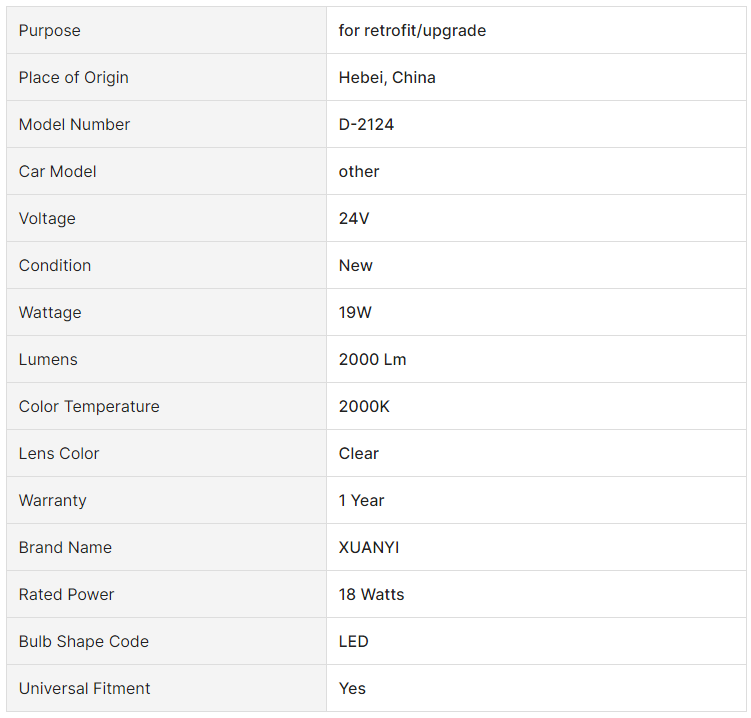The height and width of the screenshot is (718, 751).
Task: Select the Universal Fitment value Yes
Action: pos(352,688)
